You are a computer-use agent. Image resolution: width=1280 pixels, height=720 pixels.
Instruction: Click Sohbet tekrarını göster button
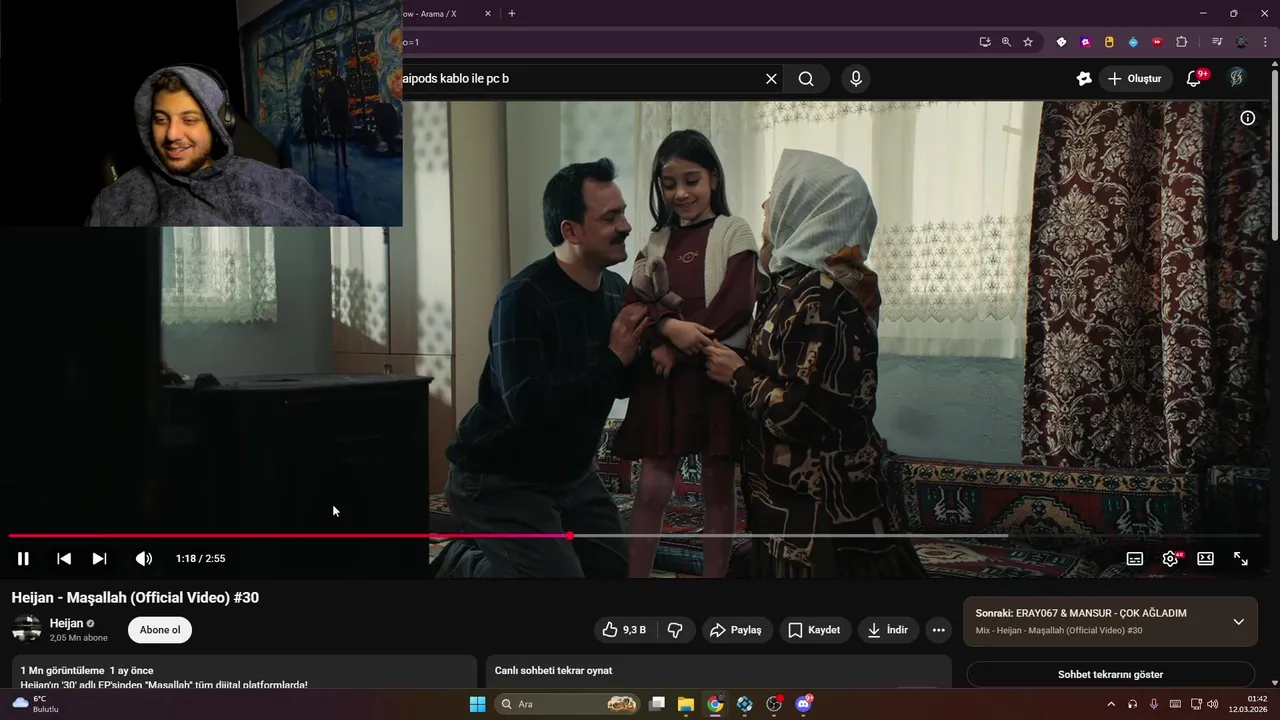coord(1110,674)
